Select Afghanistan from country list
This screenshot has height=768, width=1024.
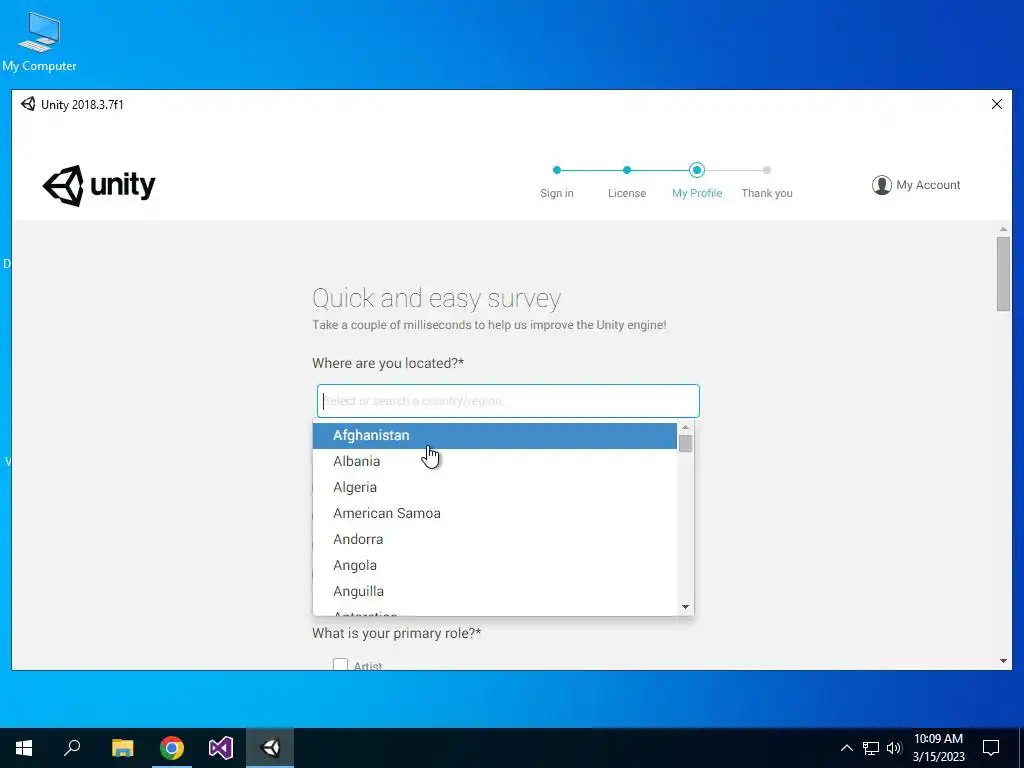pyautogui.click(x=494, y=436)
